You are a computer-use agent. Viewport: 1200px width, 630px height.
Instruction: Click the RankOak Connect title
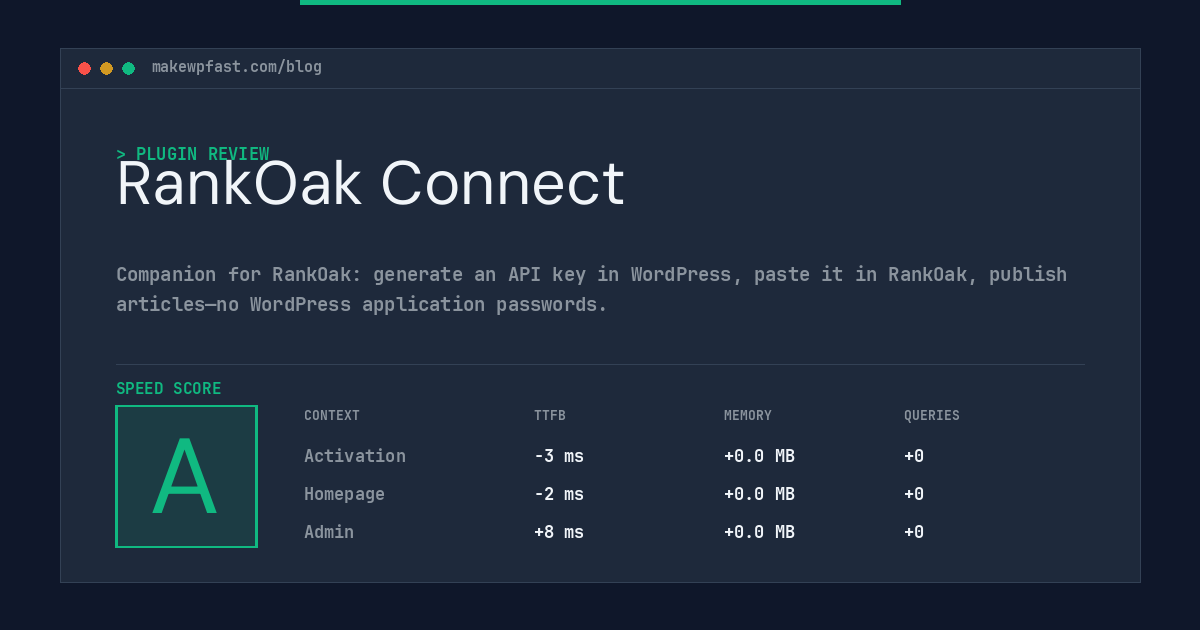coord(370,184)
